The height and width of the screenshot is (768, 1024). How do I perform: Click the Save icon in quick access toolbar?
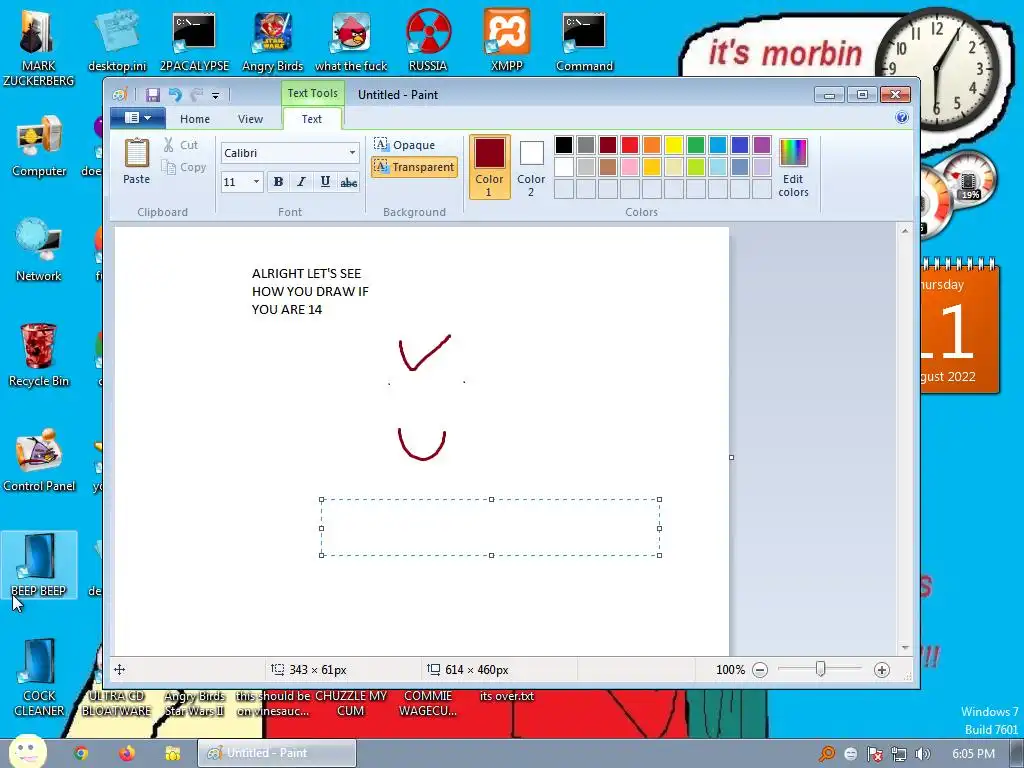pos(153,95)
